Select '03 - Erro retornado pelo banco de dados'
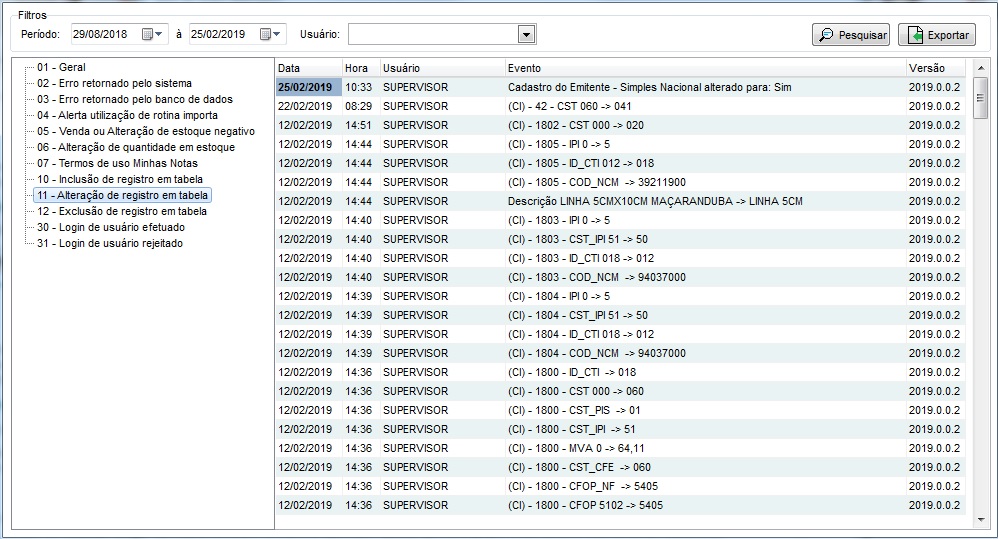This screenshot has height=539, width=998. pyautogui.click(x=135, y=100)
